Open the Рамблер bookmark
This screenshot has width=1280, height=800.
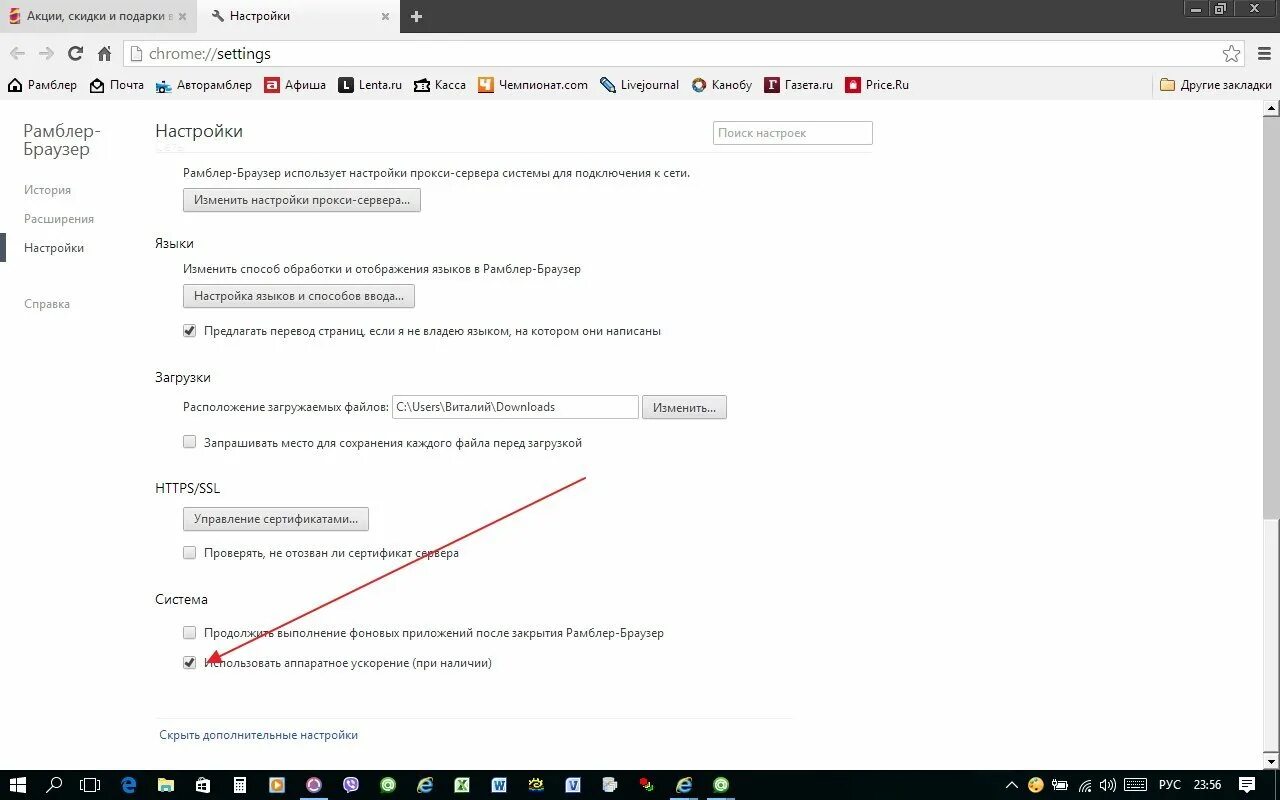[42, 85]
